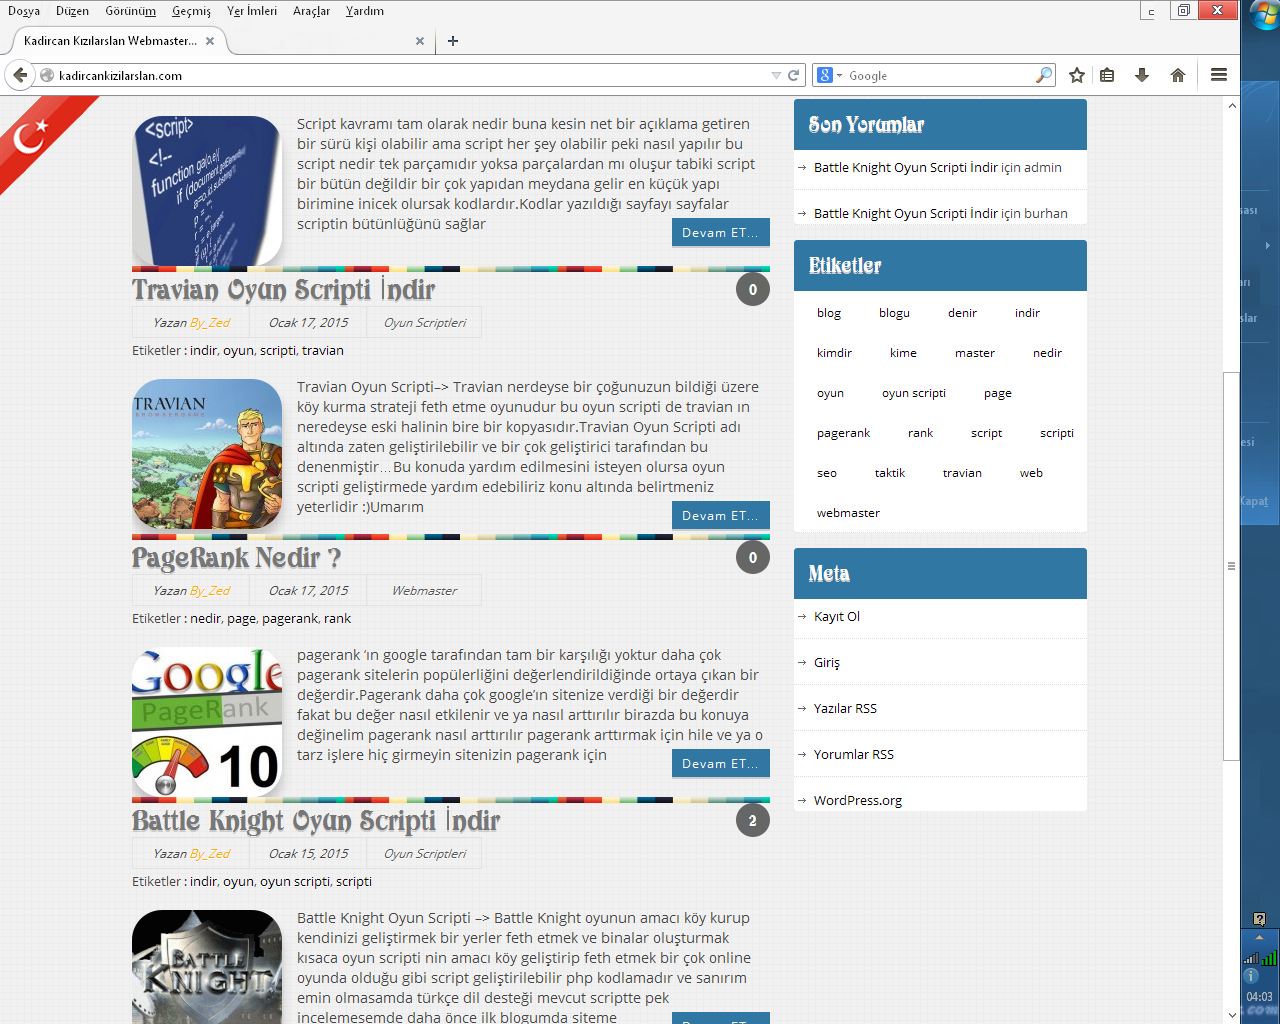Screen dimensions: 1280x1024
Task: Select the 'oyun scripti' tag in Etiketler
Action: (x=914, y=393)
